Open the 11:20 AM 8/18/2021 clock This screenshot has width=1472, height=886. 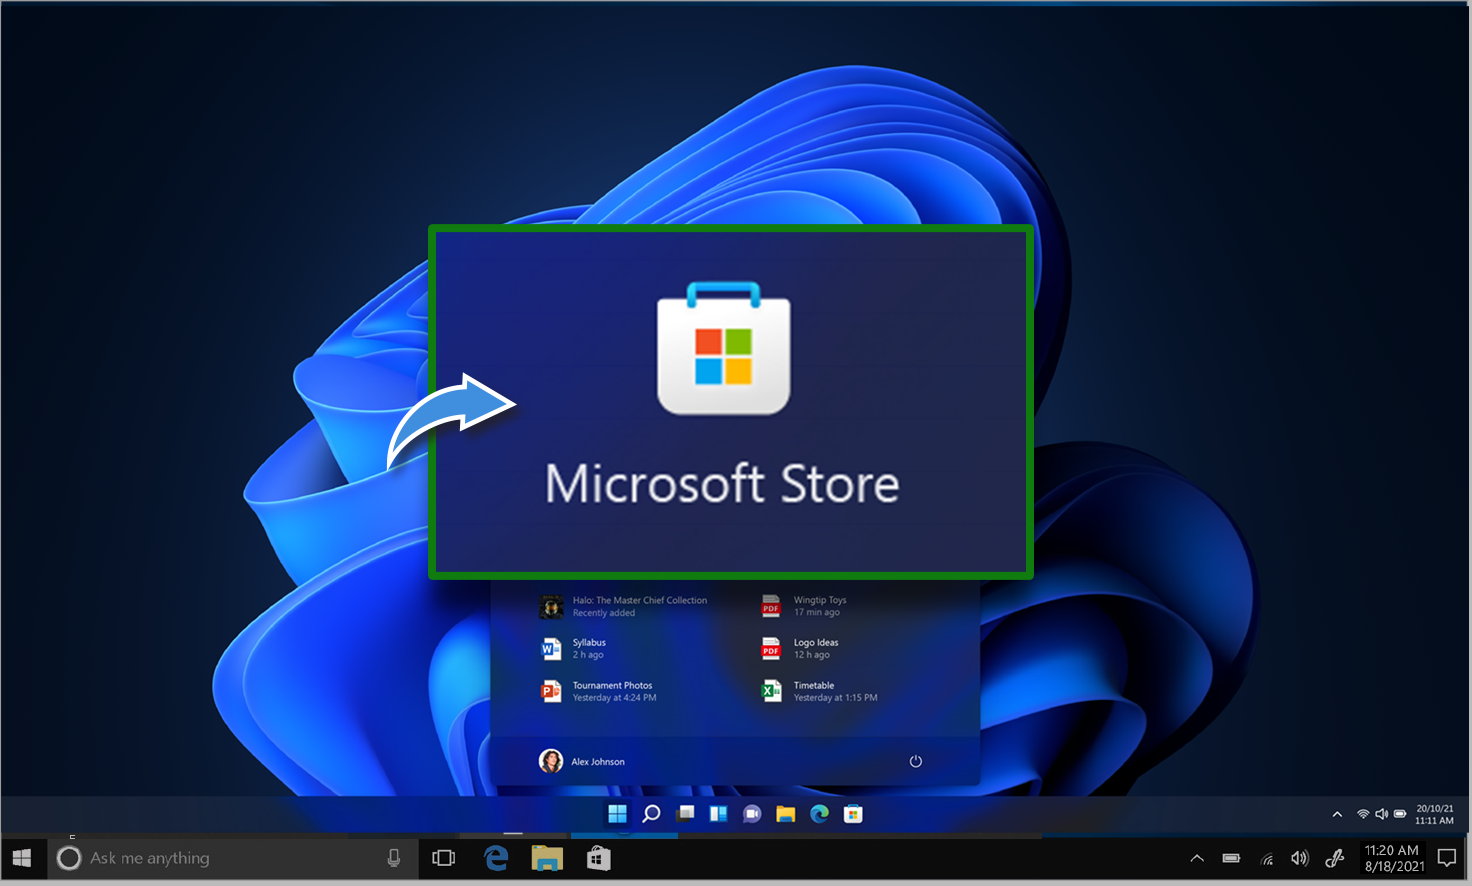tap(1394, 858)
